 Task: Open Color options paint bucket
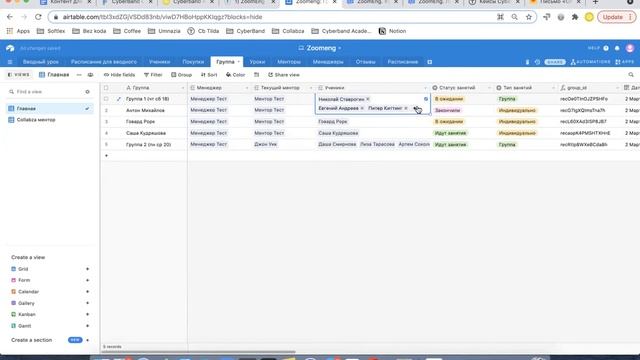tap(236, 75)
